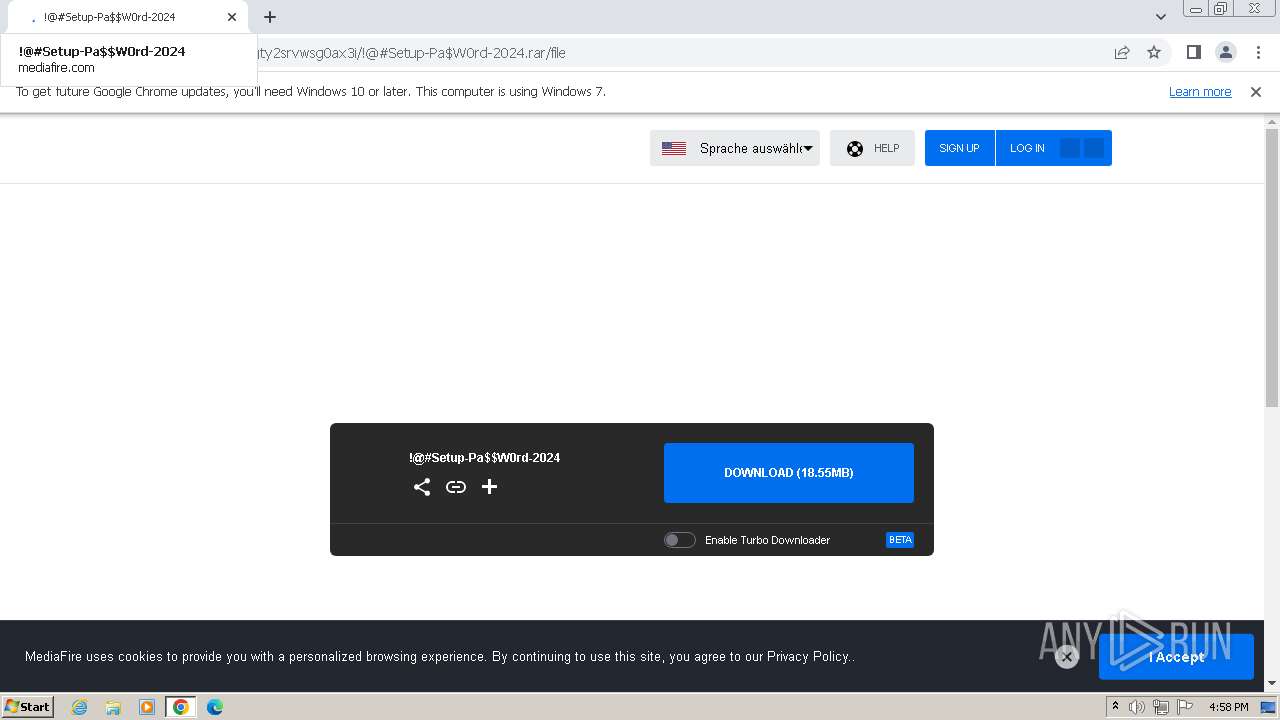
Task: Close the !@#Setup-Pa$$W0rd-2024 tab
Action: 232,17
